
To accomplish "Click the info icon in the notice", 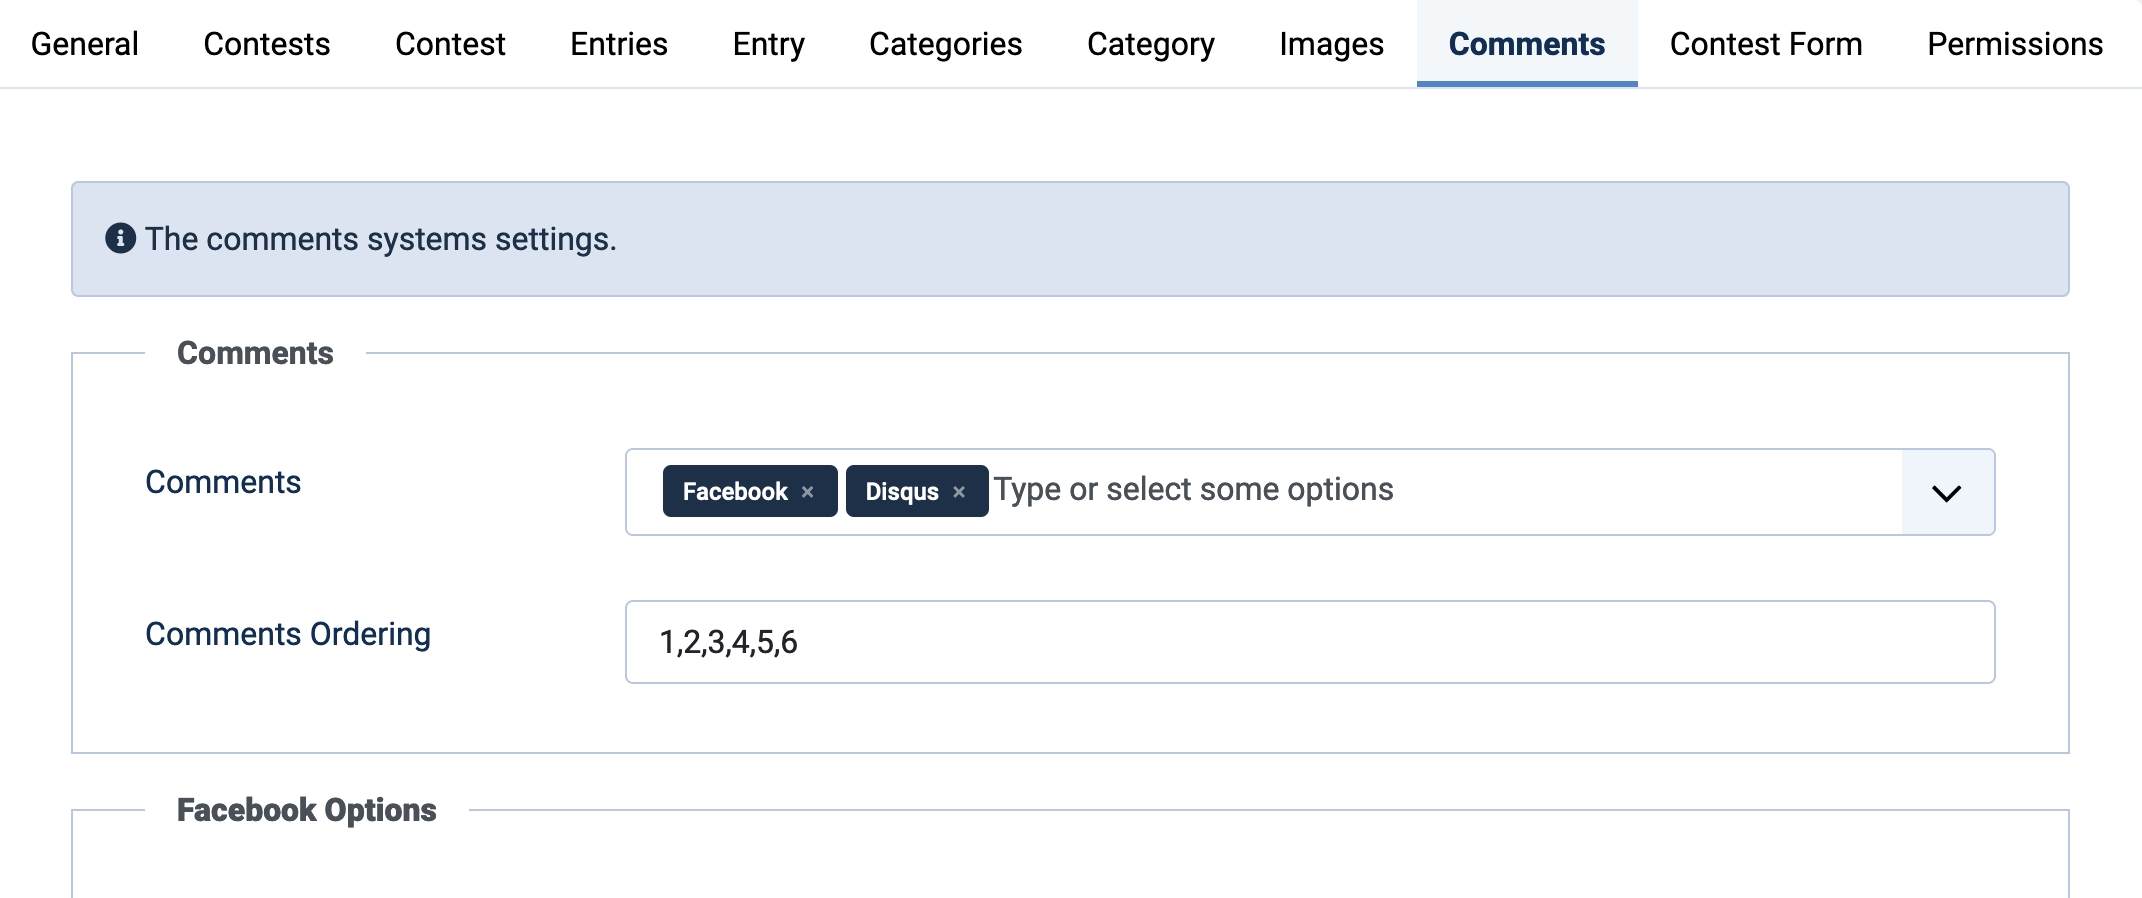I will (x=120, y=239).
